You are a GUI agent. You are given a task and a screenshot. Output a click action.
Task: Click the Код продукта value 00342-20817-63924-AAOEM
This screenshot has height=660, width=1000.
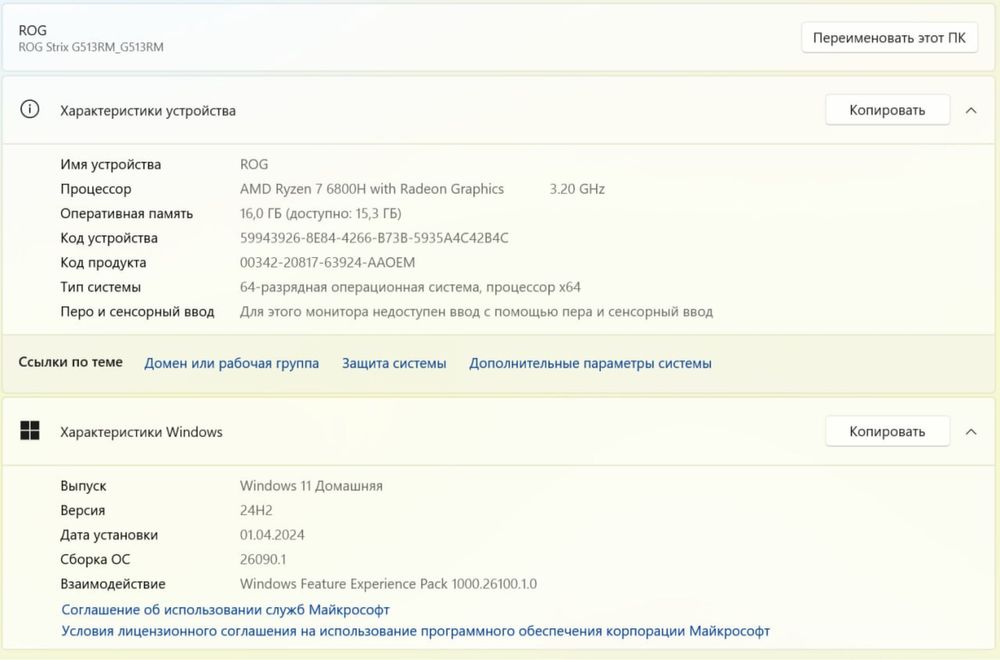coord(327,262)
